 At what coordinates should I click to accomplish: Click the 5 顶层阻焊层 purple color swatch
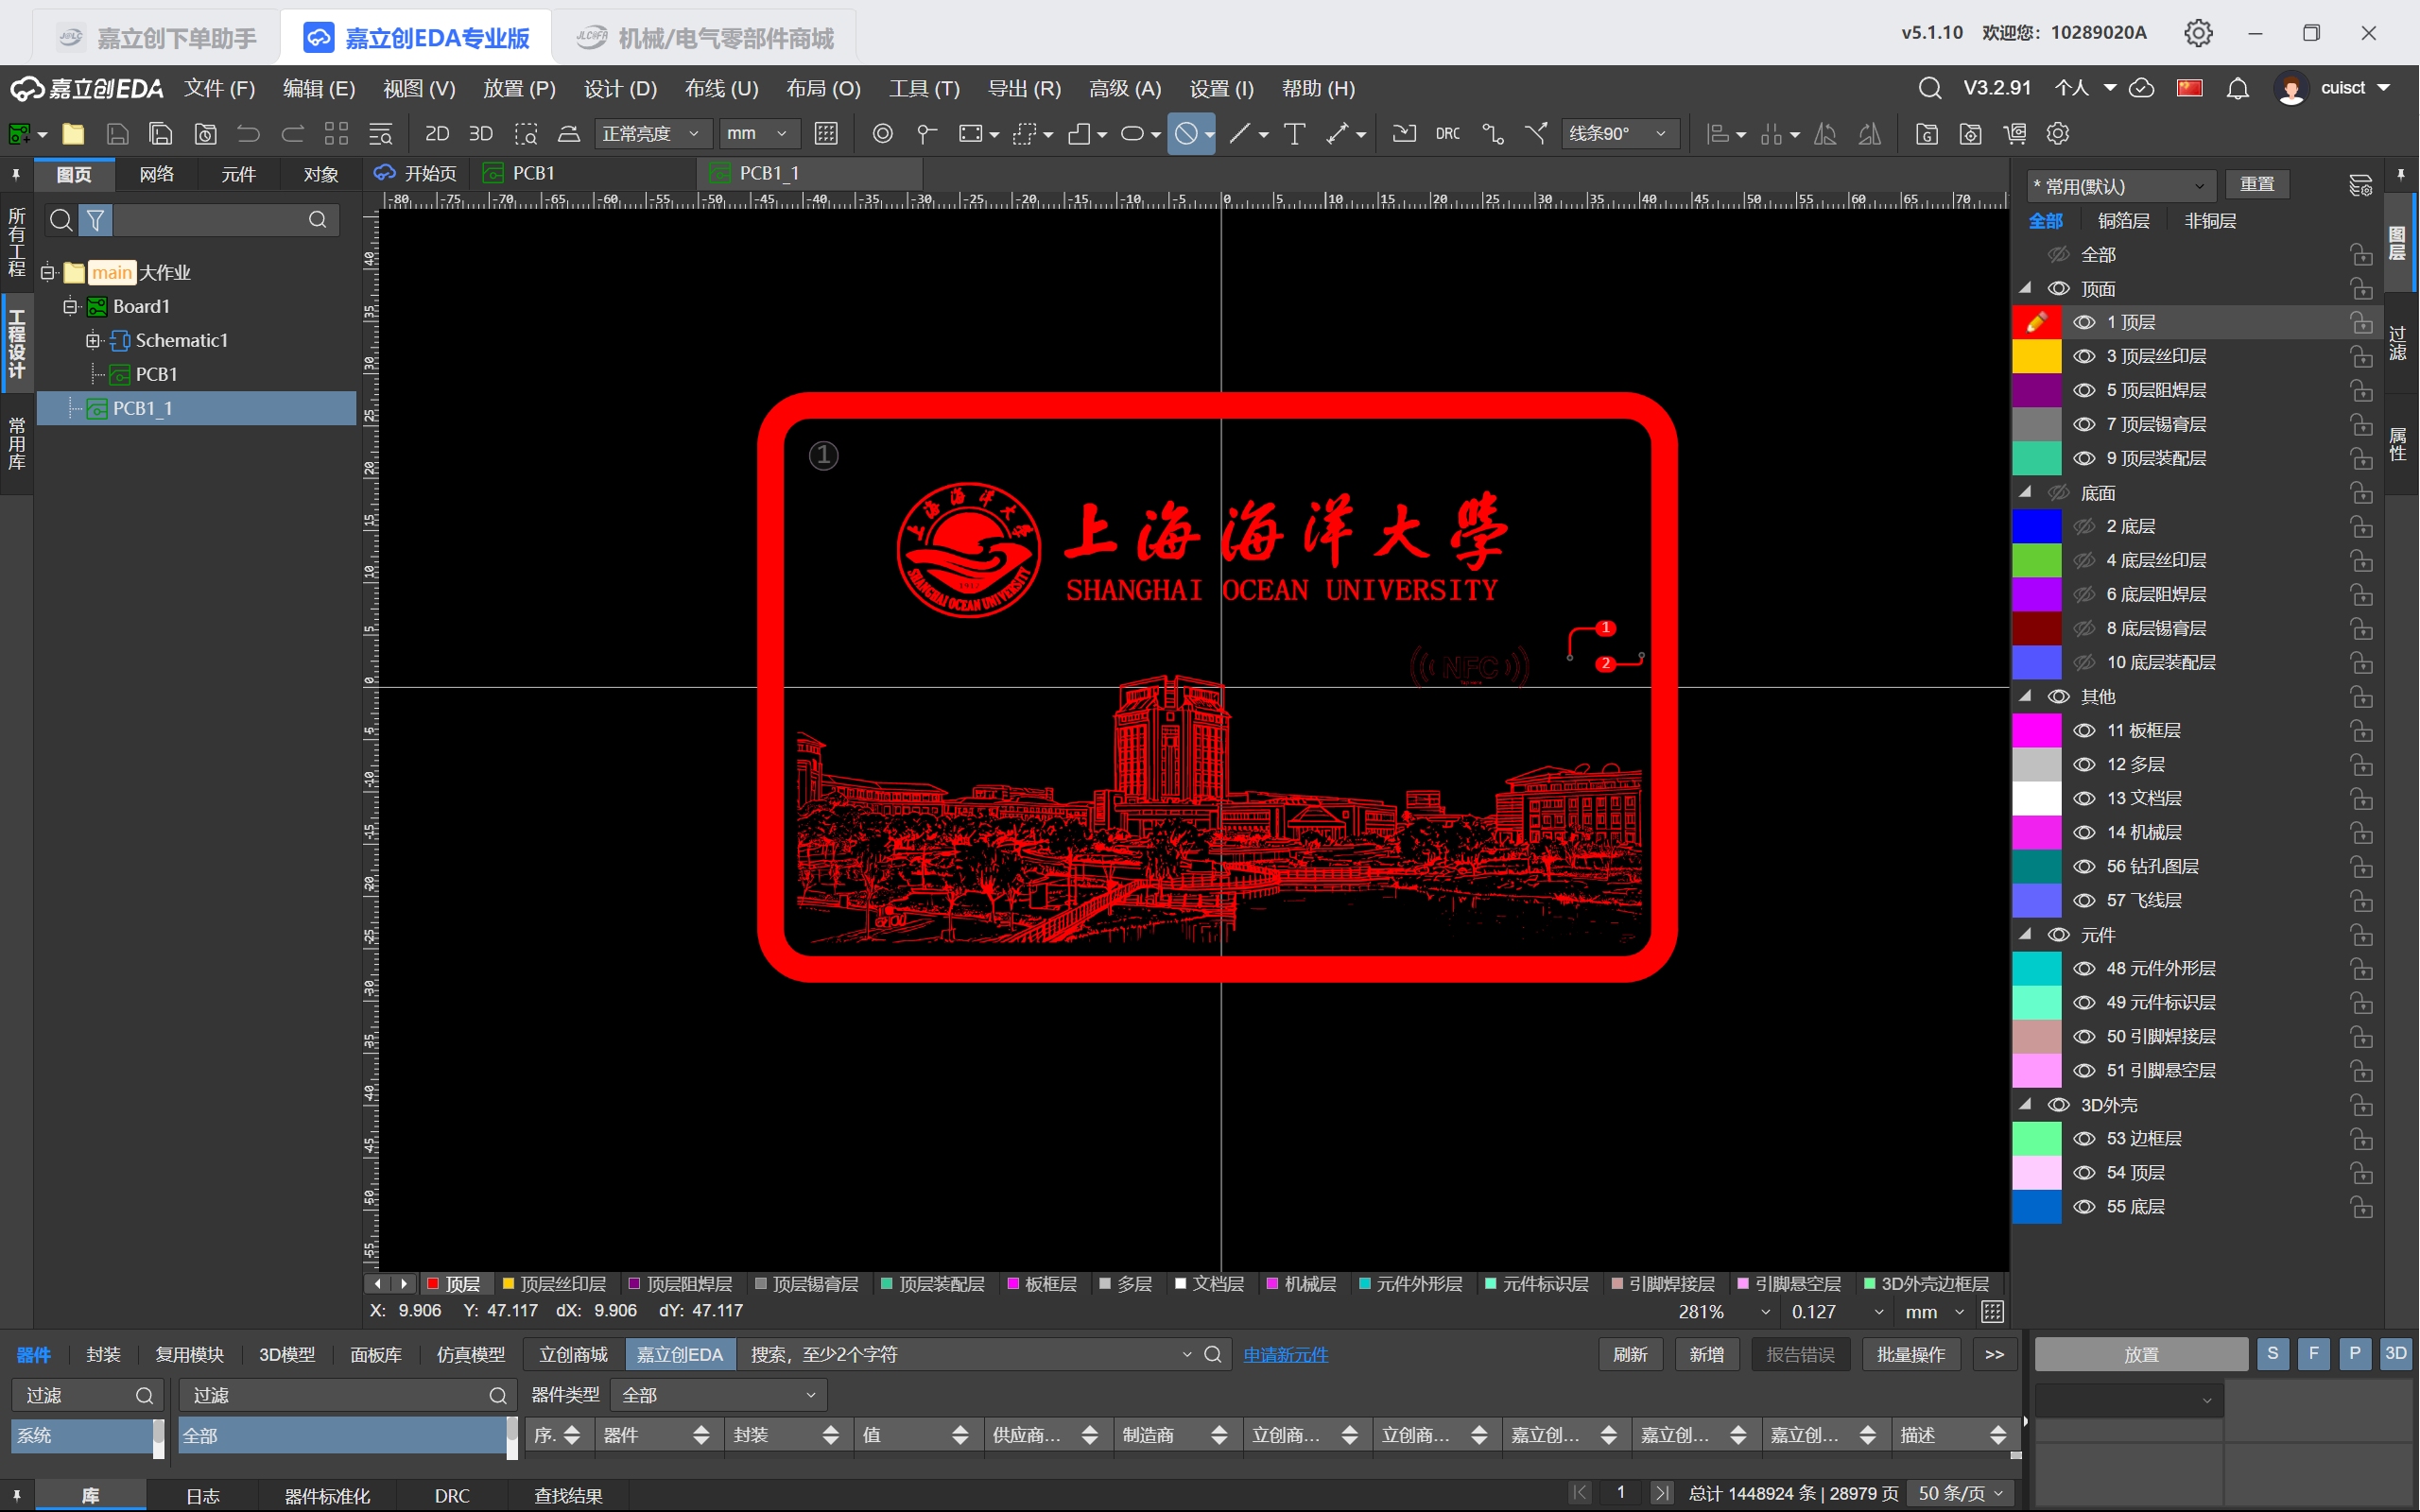[x=2036, y=390]
